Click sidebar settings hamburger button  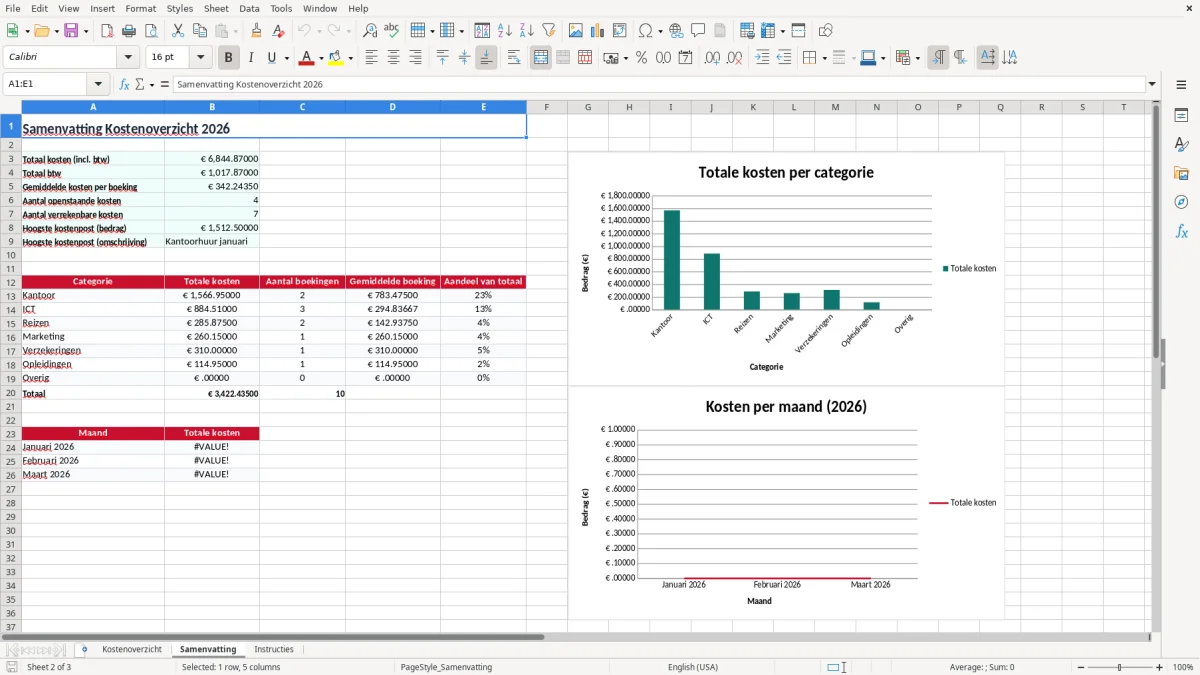coord(1181,85)
